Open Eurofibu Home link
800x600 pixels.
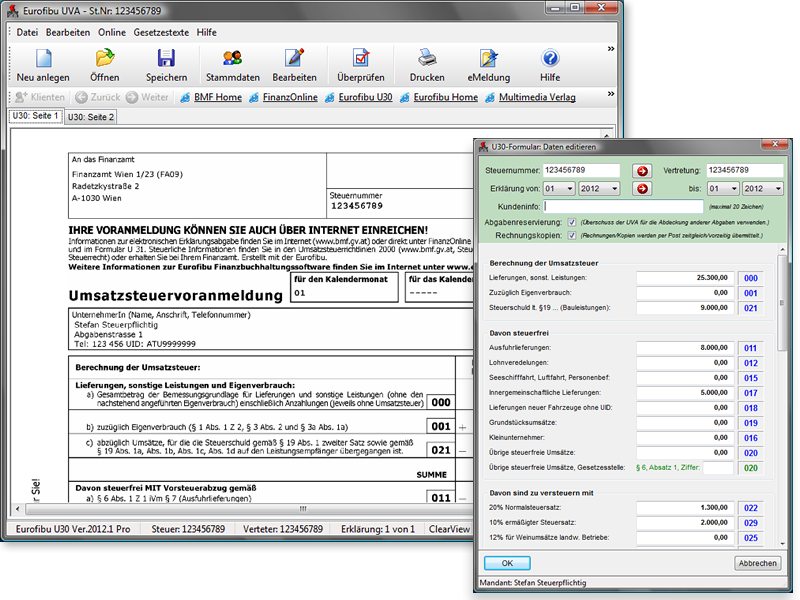coord(445,97)
